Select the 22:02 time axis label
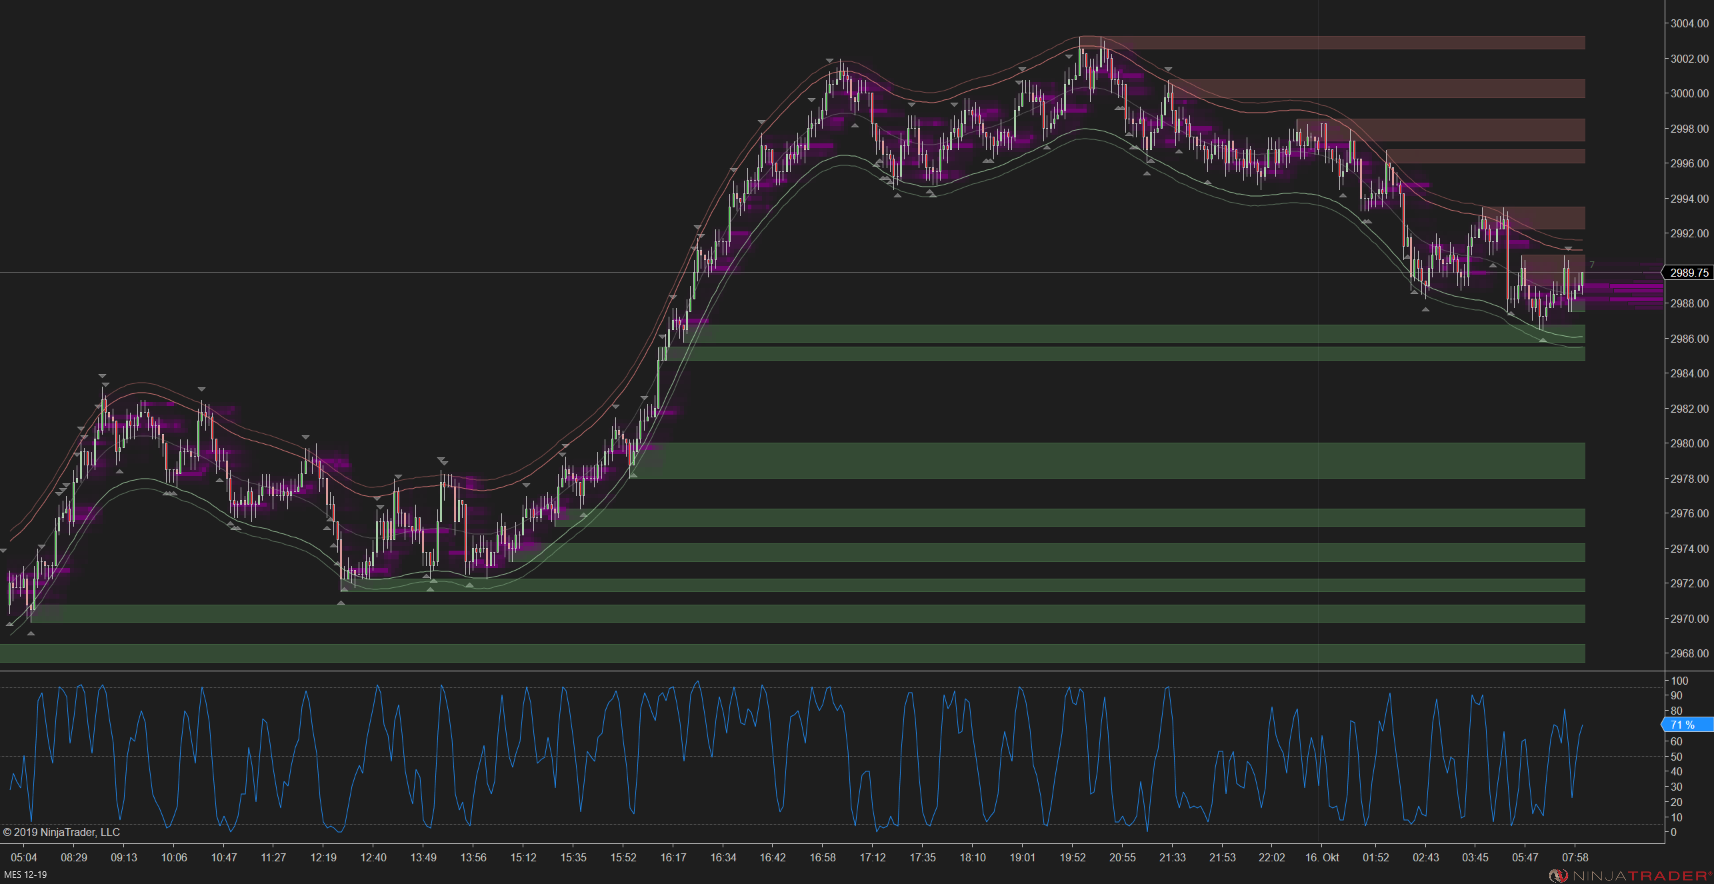This screenshot has height=884, width=1714. [1272, 857]
